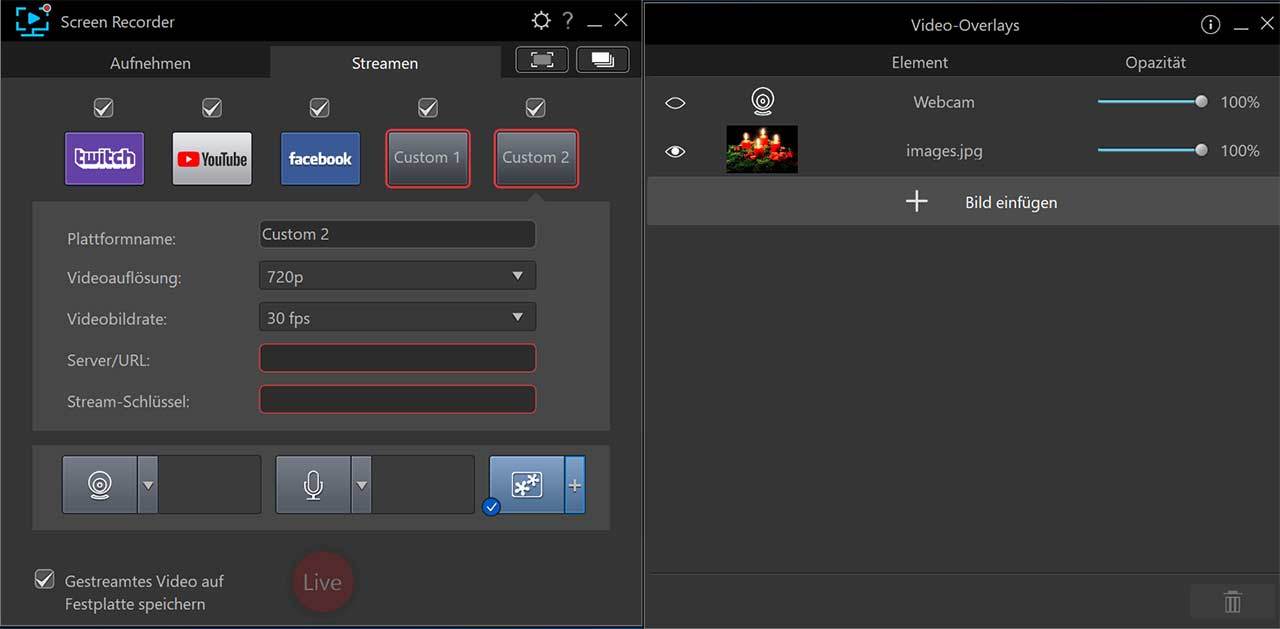
Task: Delete overlay with trash icon
Action: point(1232,601)
